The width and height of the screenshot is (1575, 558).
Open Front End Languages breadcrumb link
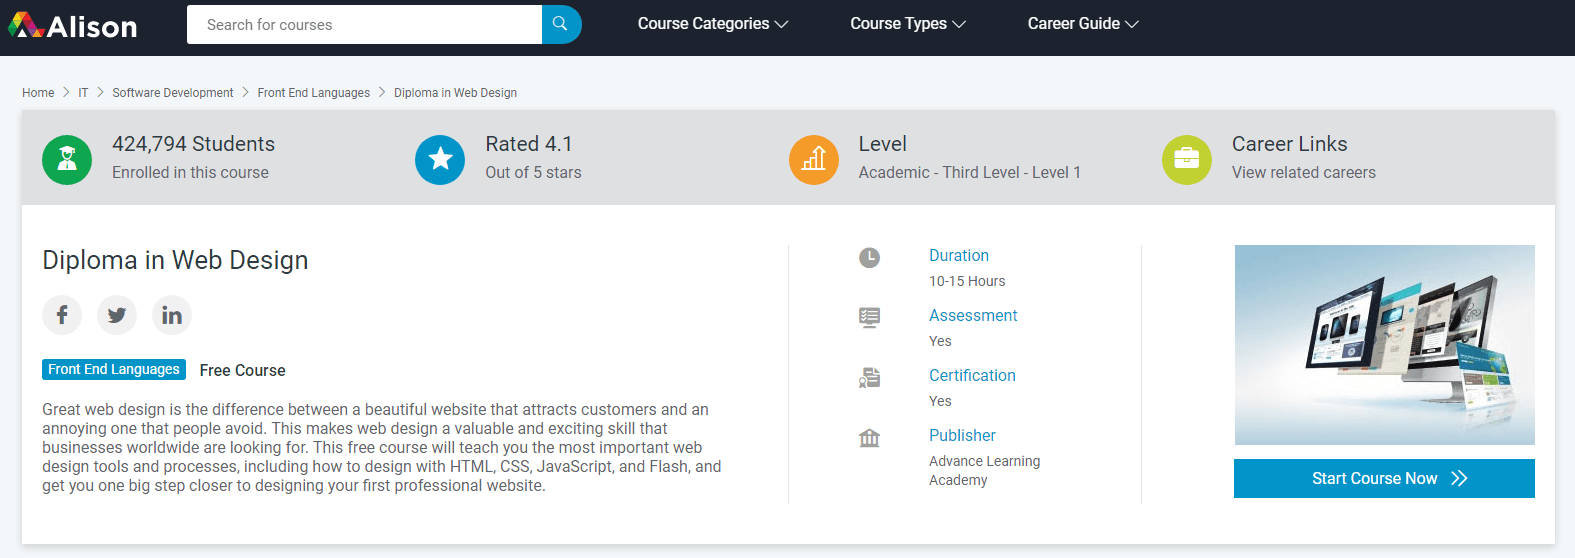313,93
